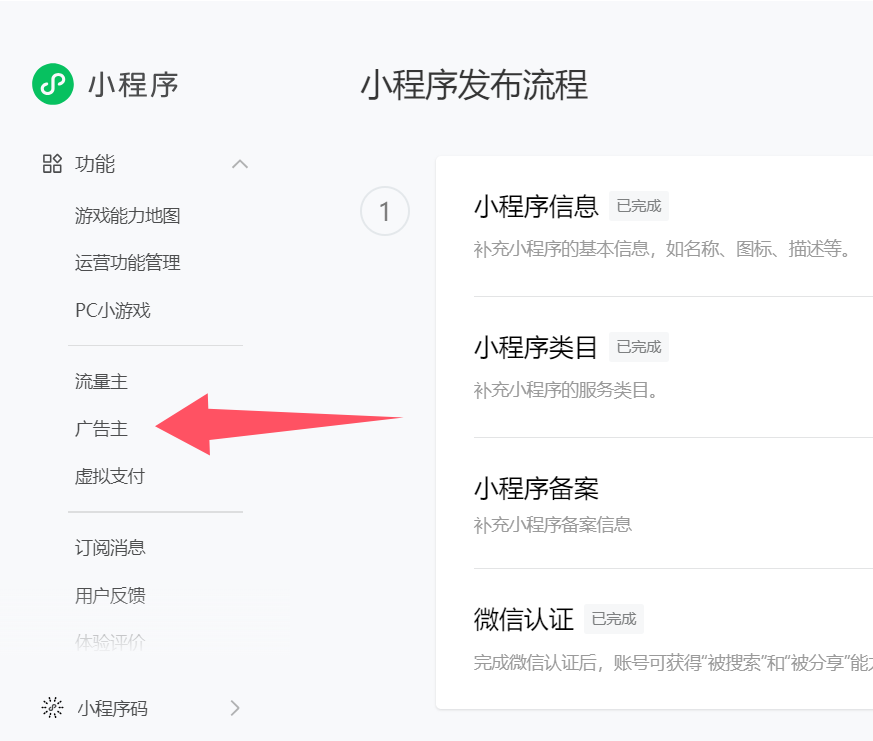Select 广告主 in the sidebar
Screen dimensions: 873x741
pos(101,429)
